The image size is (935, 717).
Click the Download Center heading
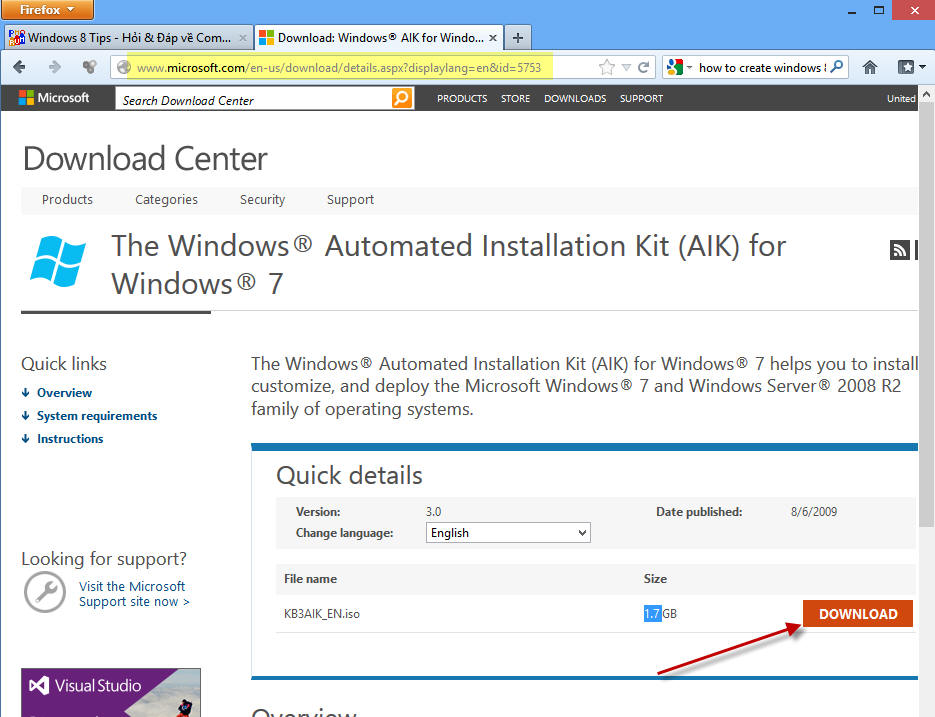pos(145,159)
